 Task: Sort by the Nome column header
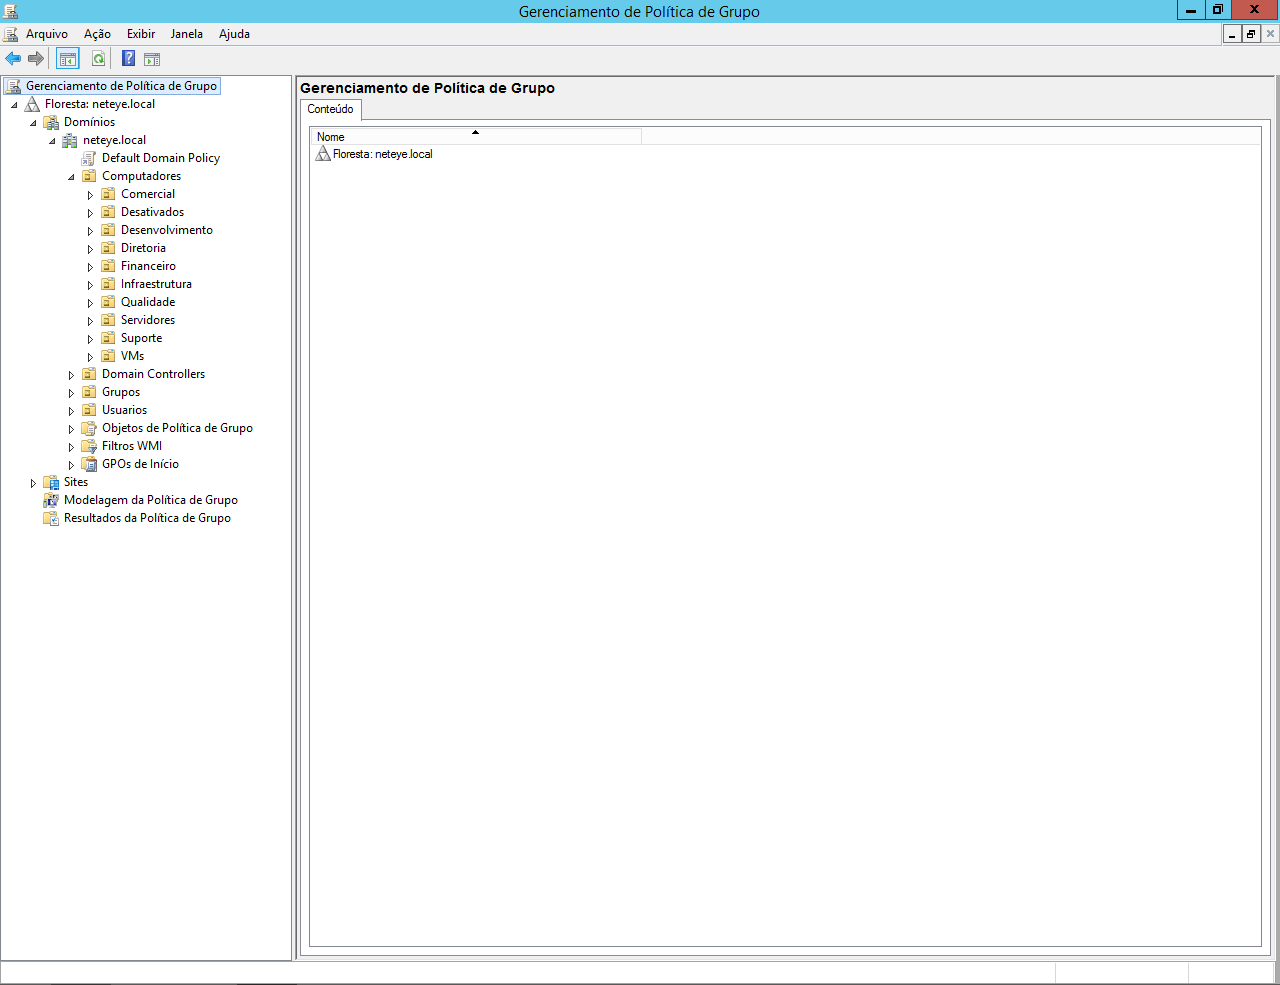475,137
